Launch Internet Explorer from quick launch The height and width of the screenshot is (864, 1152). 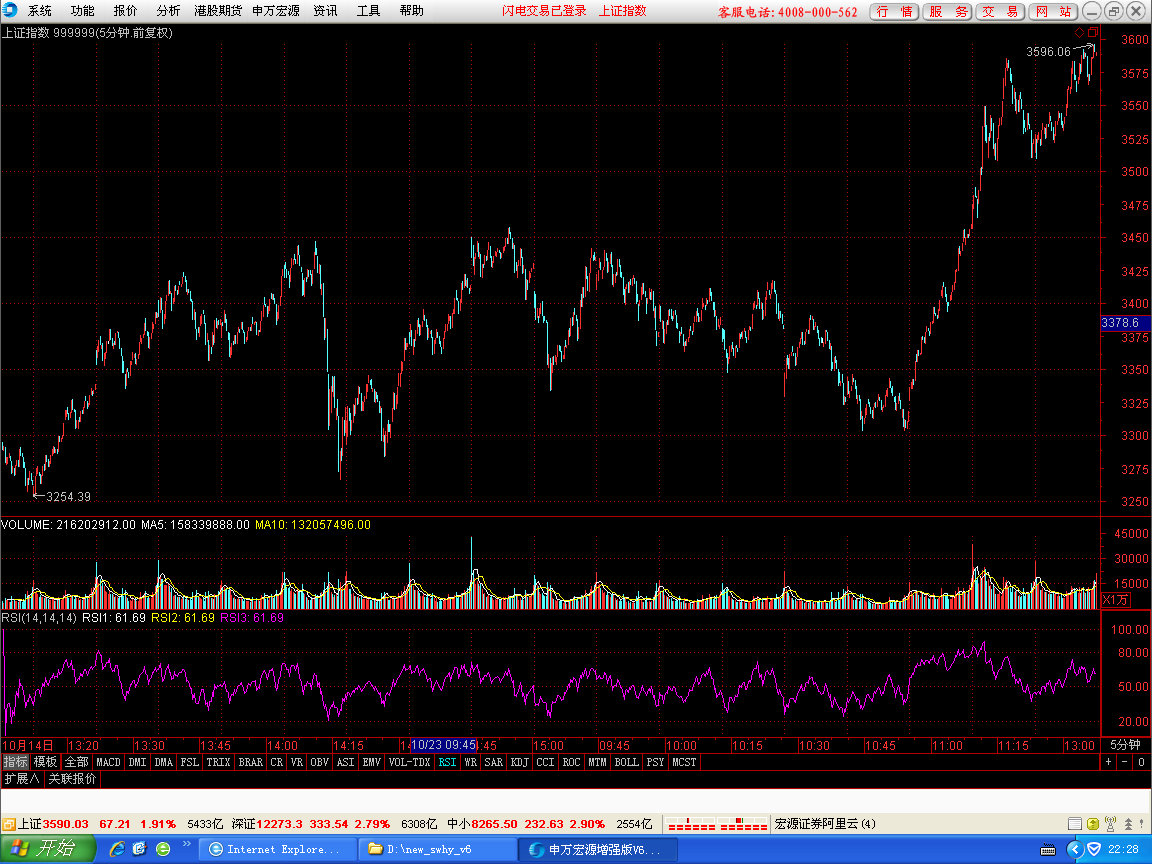pyautogui.click(x=118, y=849)
